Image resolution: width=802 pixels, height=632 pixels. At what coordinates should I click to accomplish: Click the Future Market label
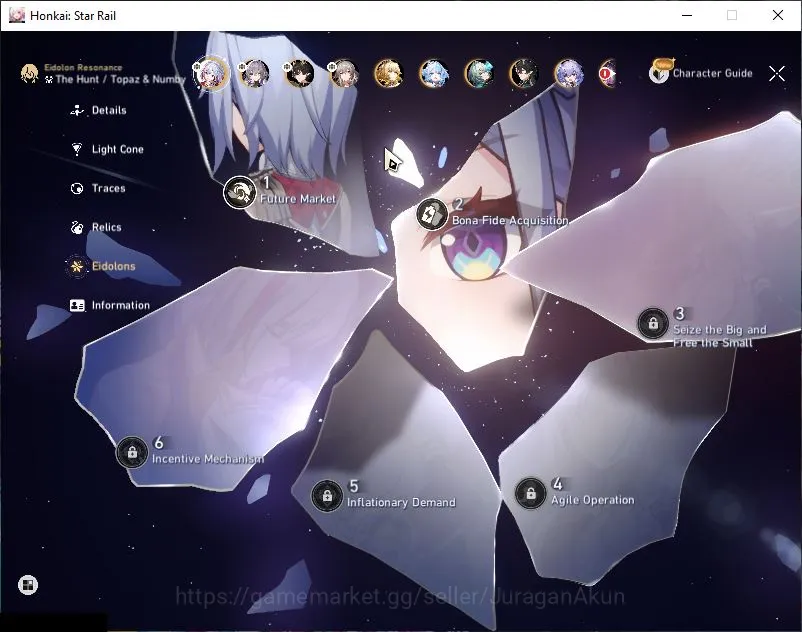[x=298, y=199]
